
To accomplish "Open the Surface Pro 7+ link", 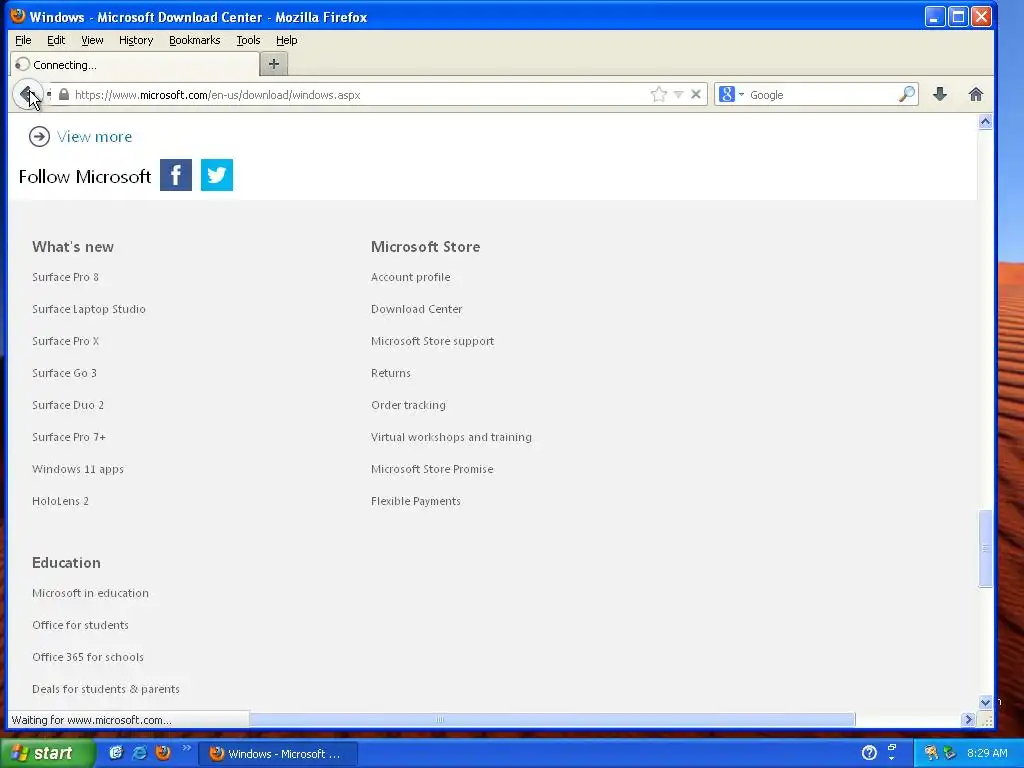I will point(69,437).
